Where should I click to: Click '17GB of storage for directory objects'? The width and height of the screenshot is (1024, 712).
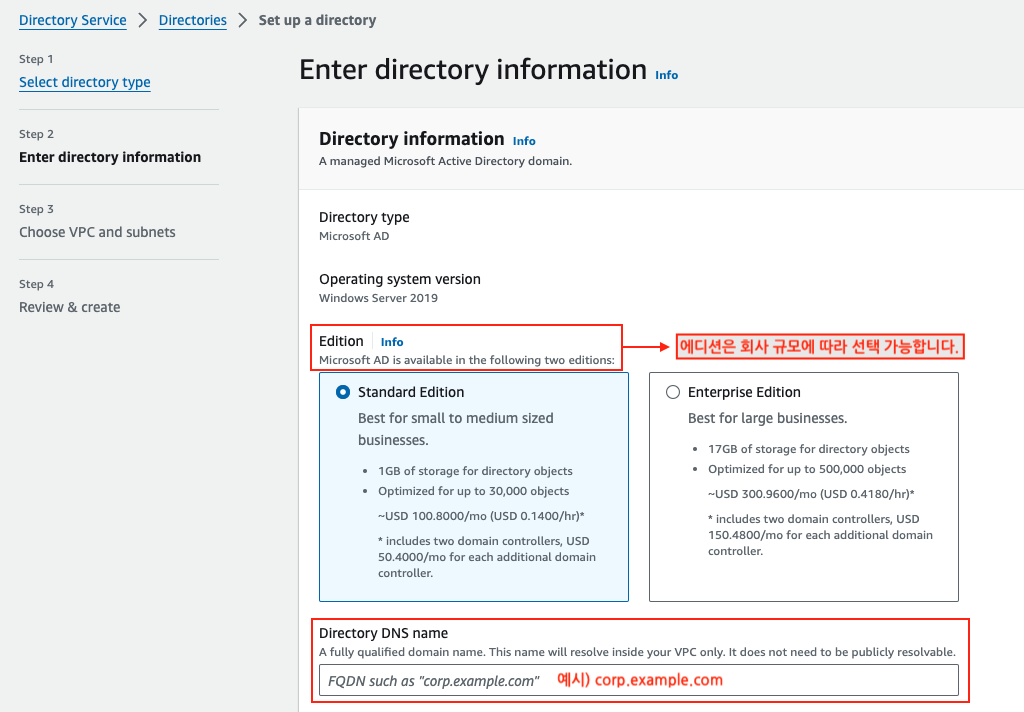808,449
